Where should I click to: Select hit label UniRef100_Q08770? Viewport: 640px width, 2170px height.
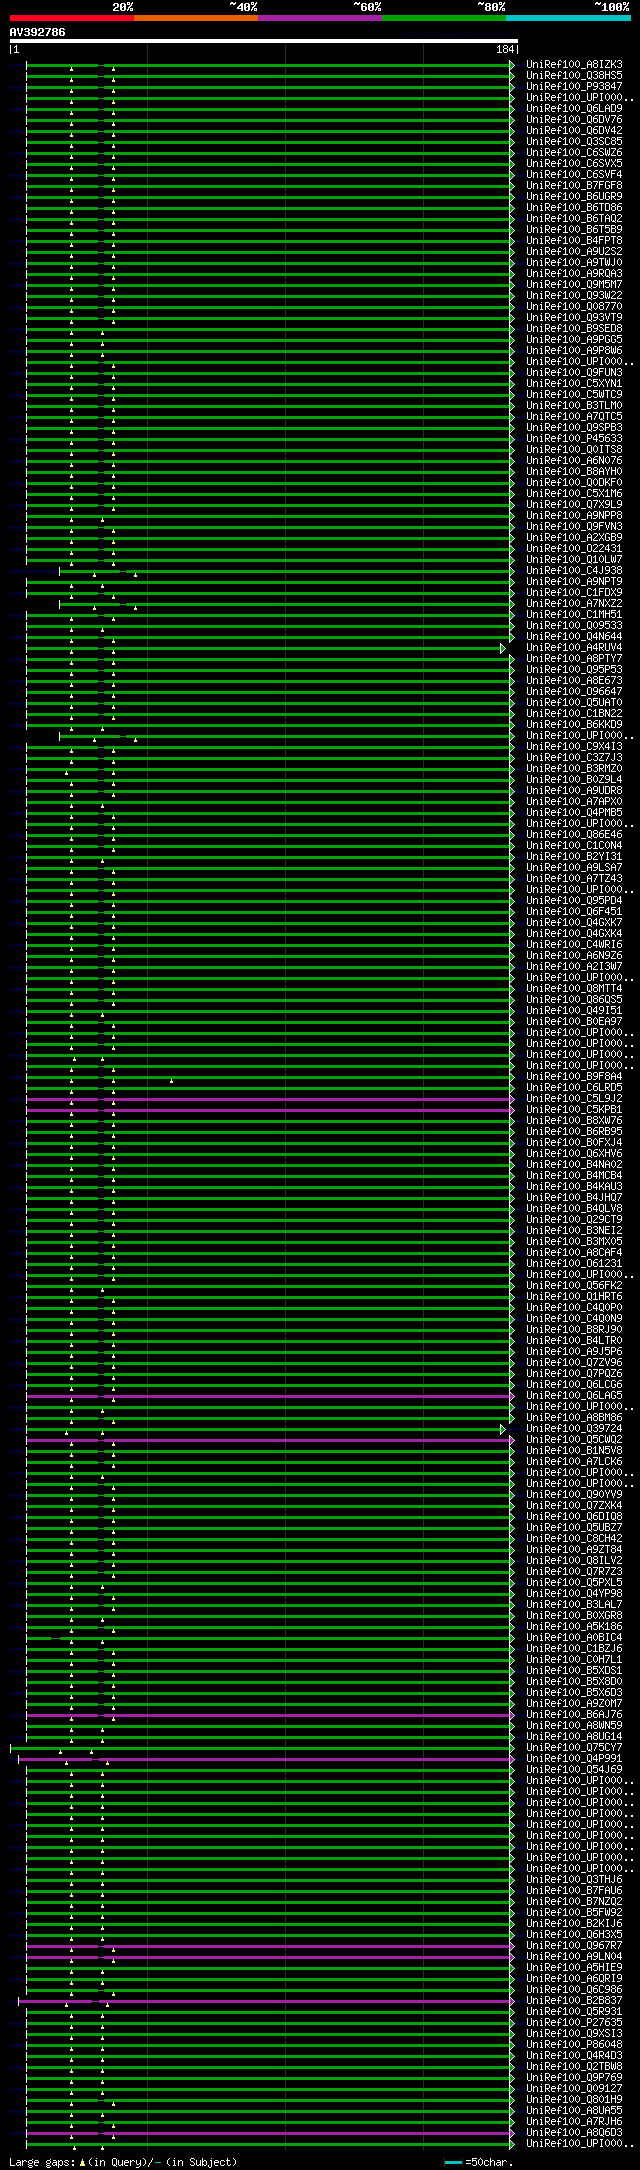click(574, 307)
